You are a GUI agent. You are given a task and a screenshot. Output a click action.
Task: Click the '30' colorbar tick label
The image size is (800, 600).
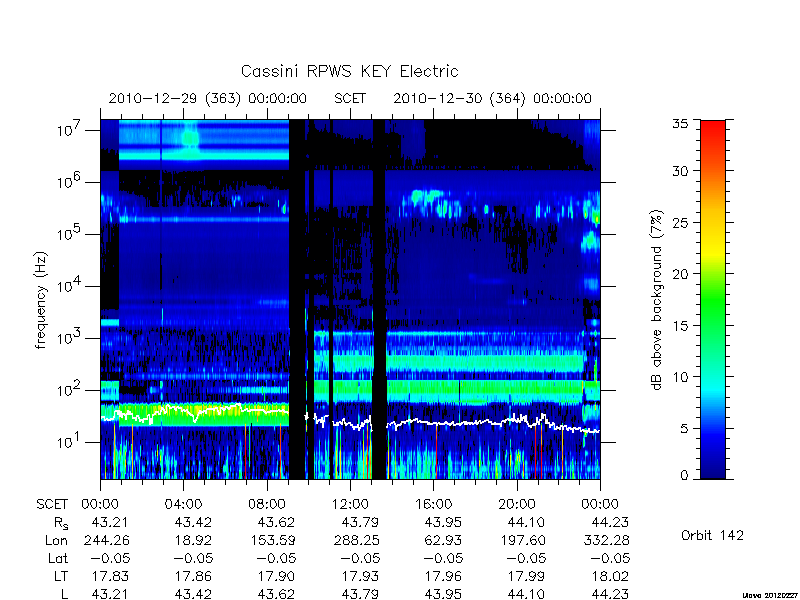[680, 170]
